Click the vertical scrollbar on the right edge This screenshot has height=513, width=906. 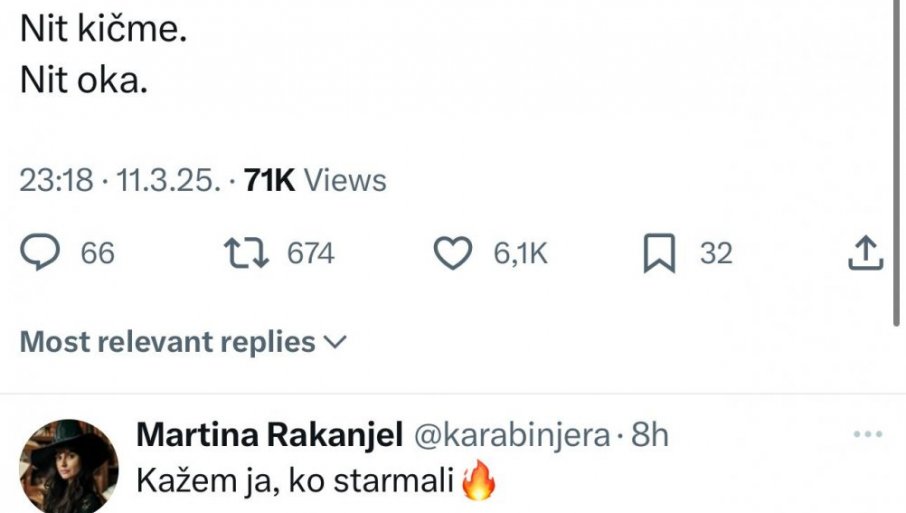(898, 160)
